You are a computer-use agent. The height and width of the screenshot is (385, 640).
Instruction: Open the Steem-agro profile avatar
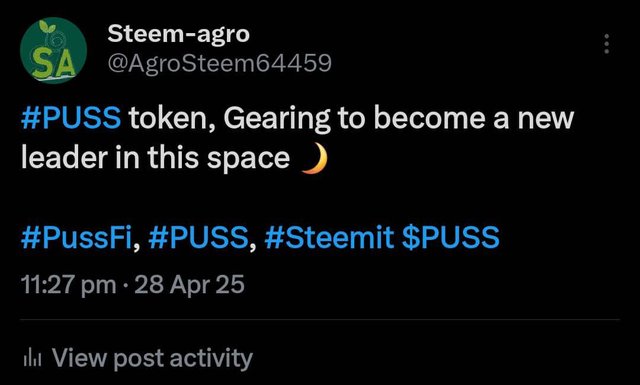53,50
